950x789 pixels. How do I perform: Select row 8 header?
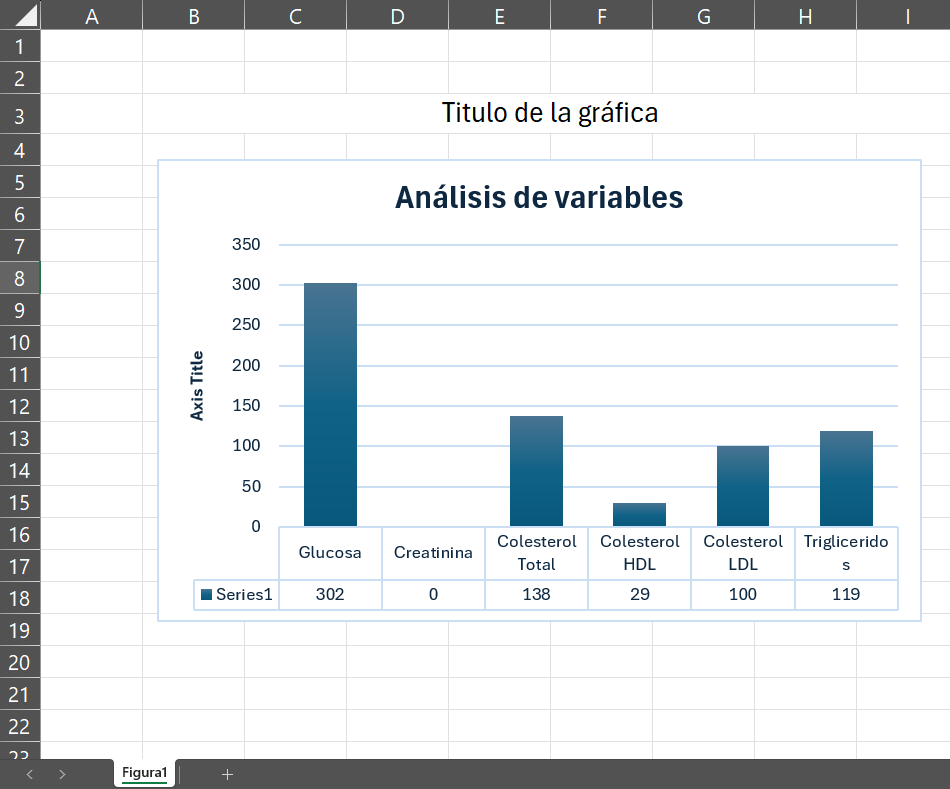pos(20,278)
